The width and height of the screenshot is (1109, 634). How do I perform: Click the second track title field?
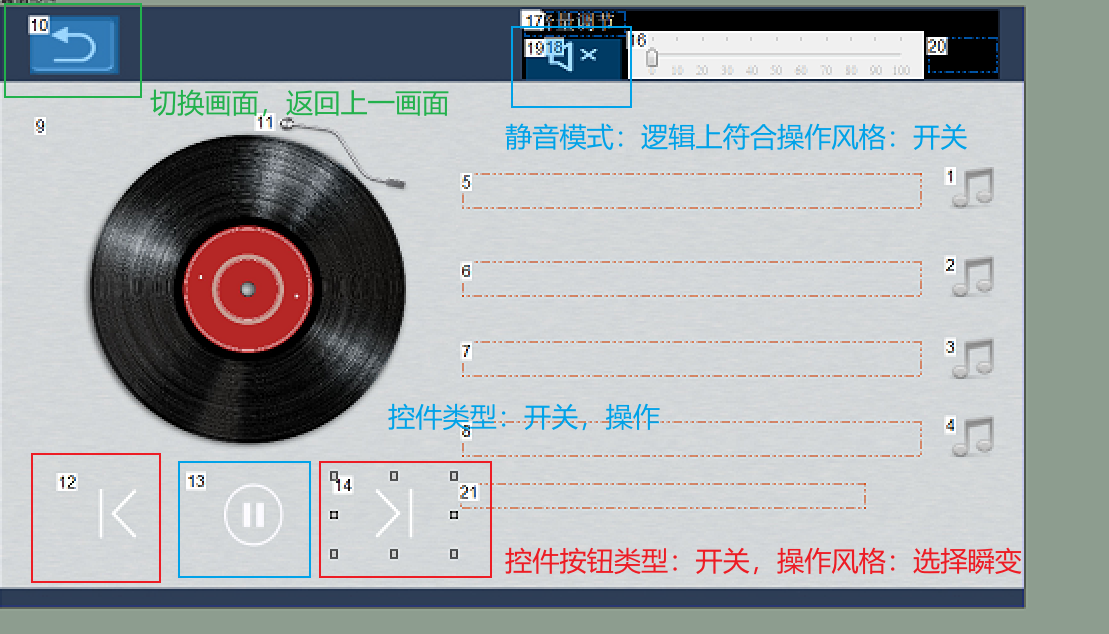[690, 280]
